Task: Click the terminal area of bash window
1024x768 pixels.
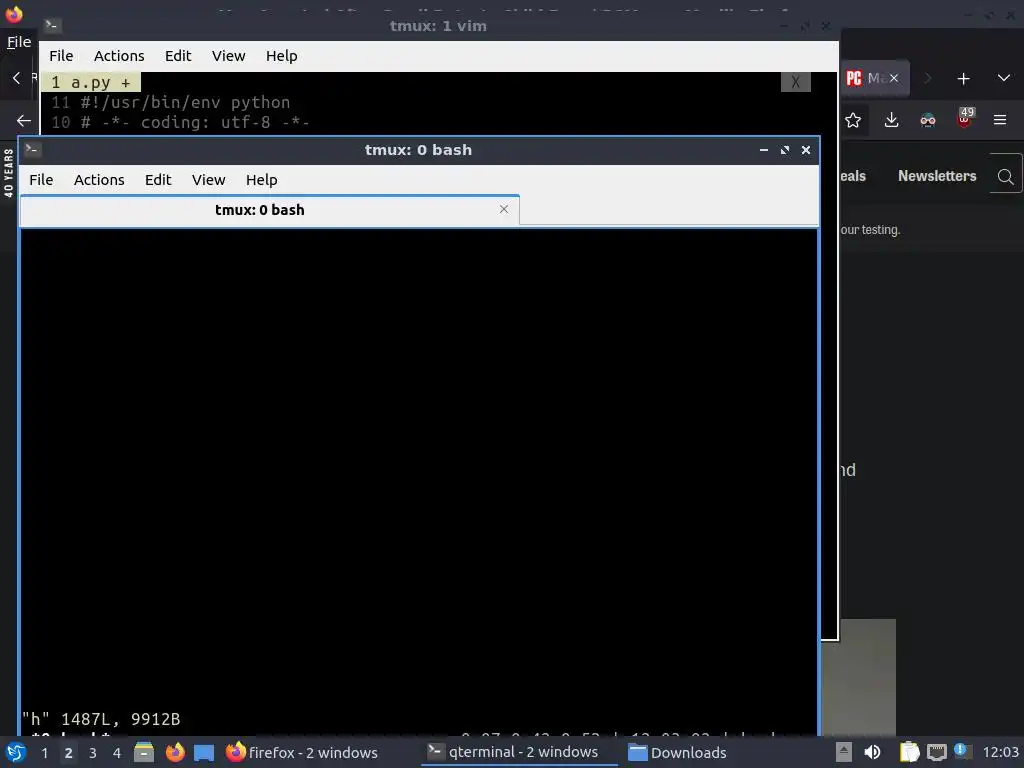Action: 419,481
